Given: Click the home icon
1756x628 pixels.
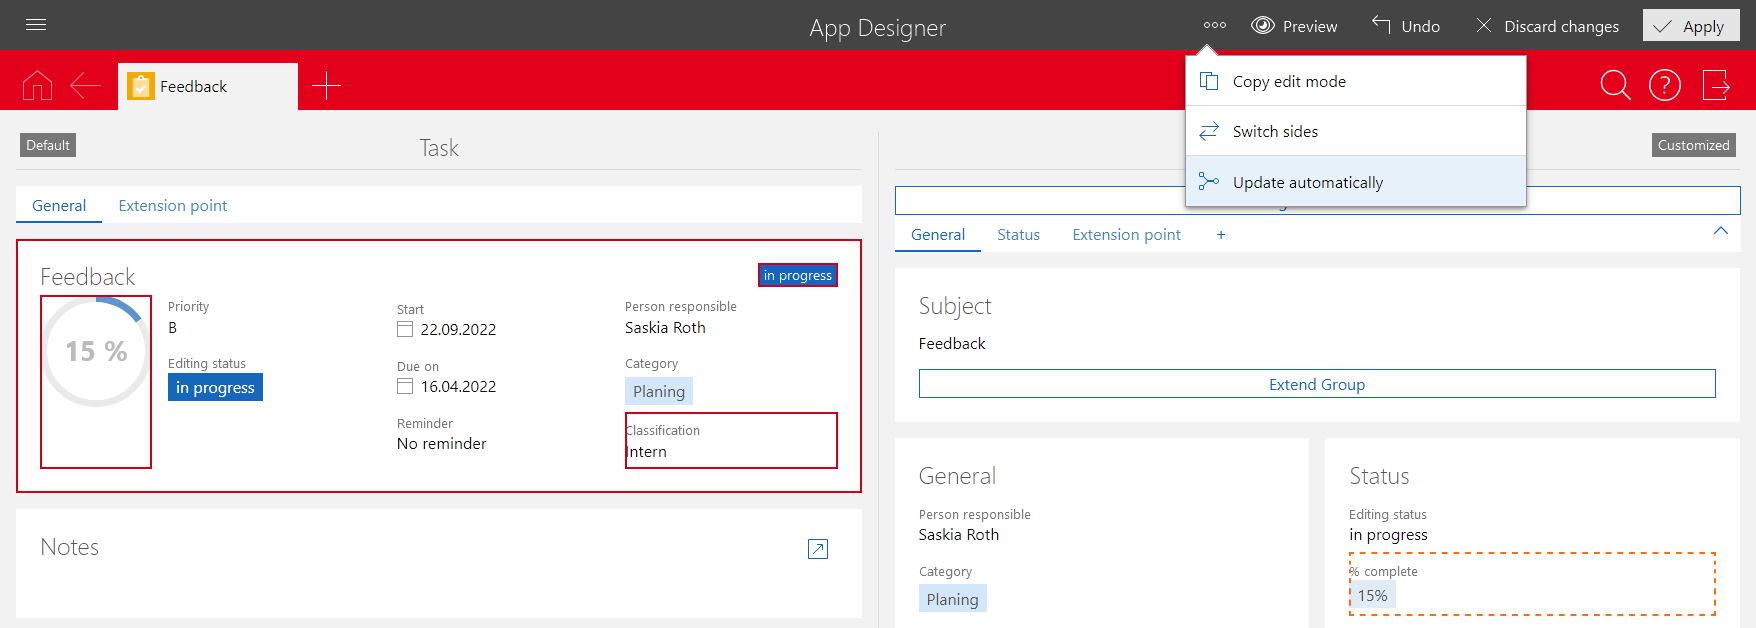Looking at the screenshot, I should (37, 86).
